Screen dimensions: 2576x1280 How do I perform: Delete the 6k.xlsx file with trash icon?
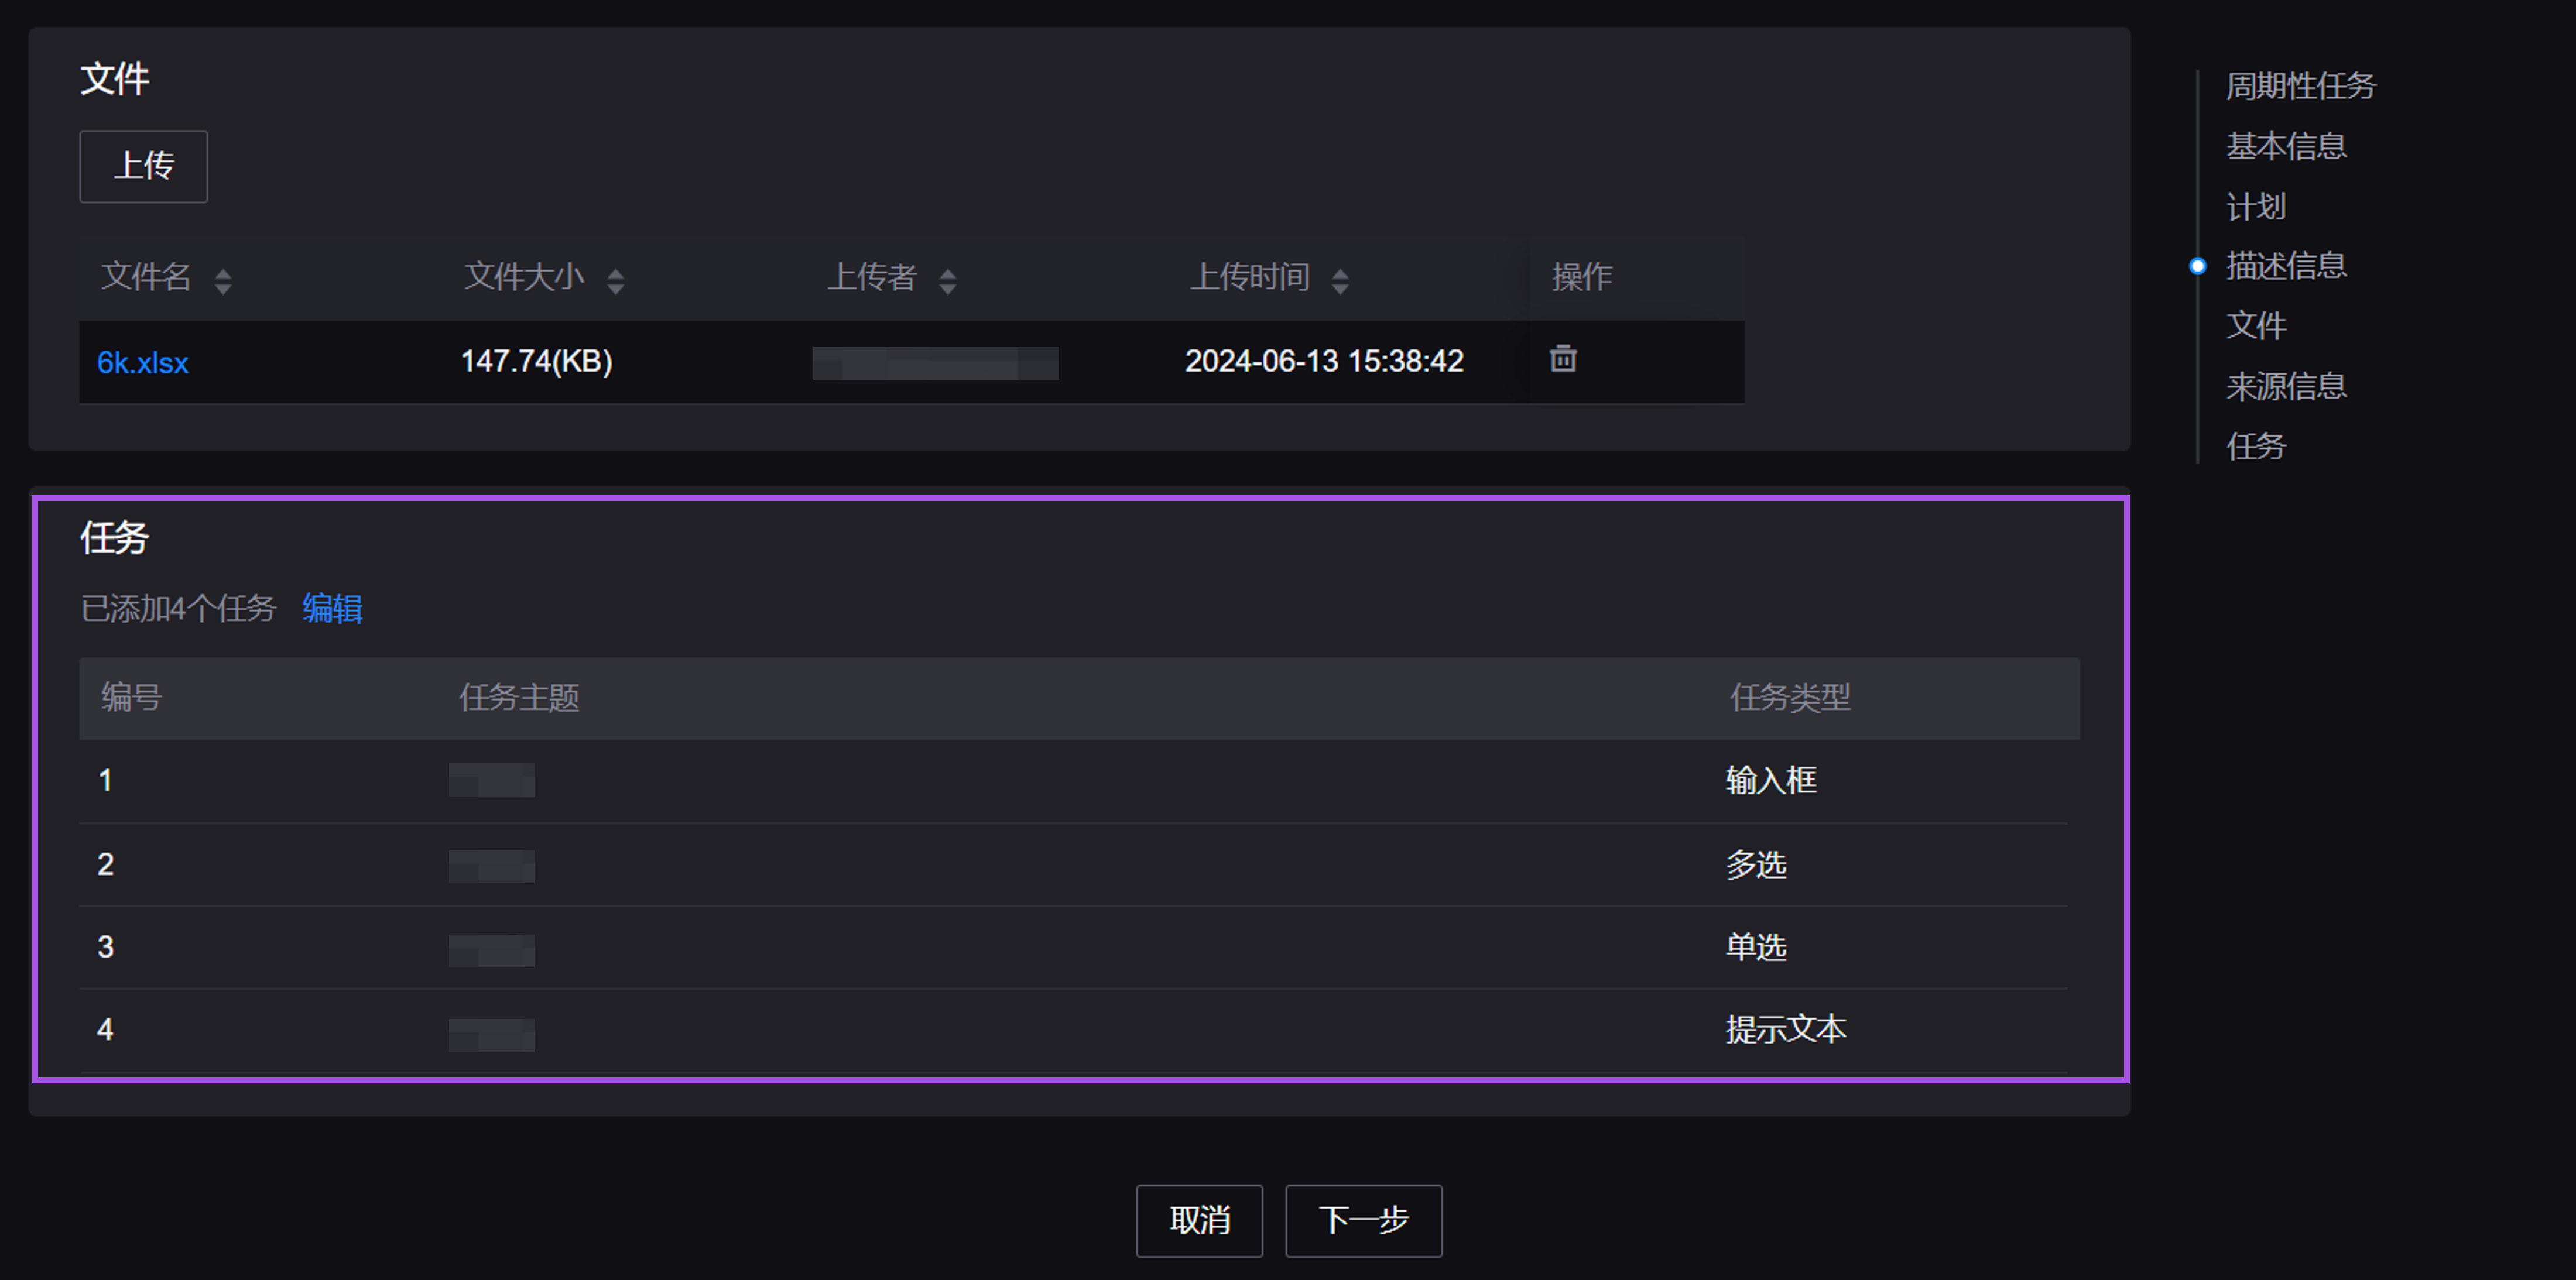click(x=1563, y=358)
